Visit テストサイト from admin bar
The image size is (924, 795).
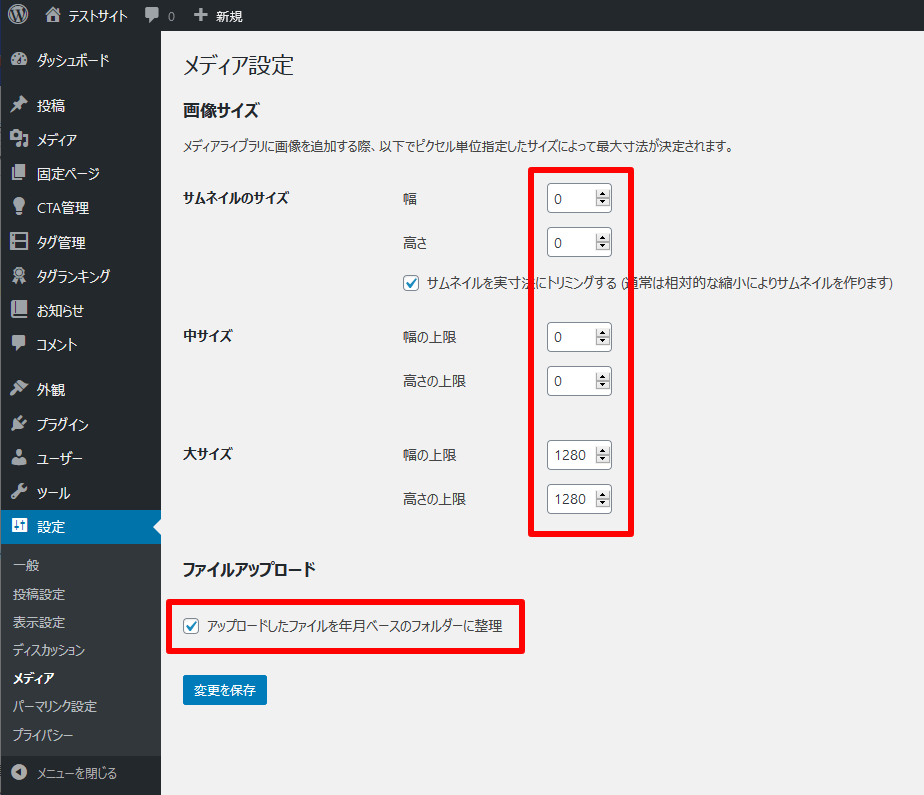click(98, 16)
